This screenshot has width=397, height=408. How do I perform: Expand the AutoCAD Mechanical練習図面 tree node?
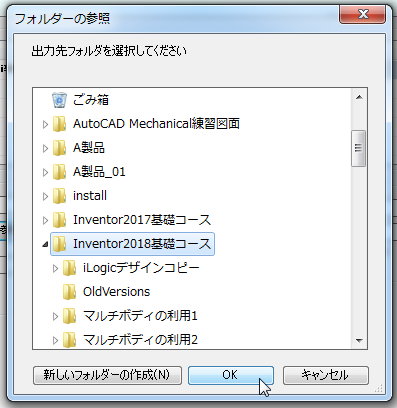[45, 124]
